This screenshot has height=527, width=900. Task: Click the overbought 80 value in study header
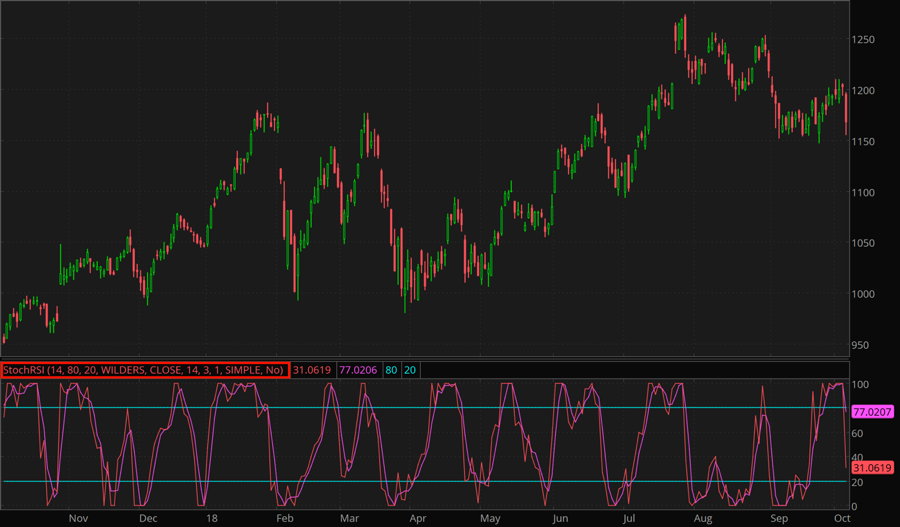point(391,370)
